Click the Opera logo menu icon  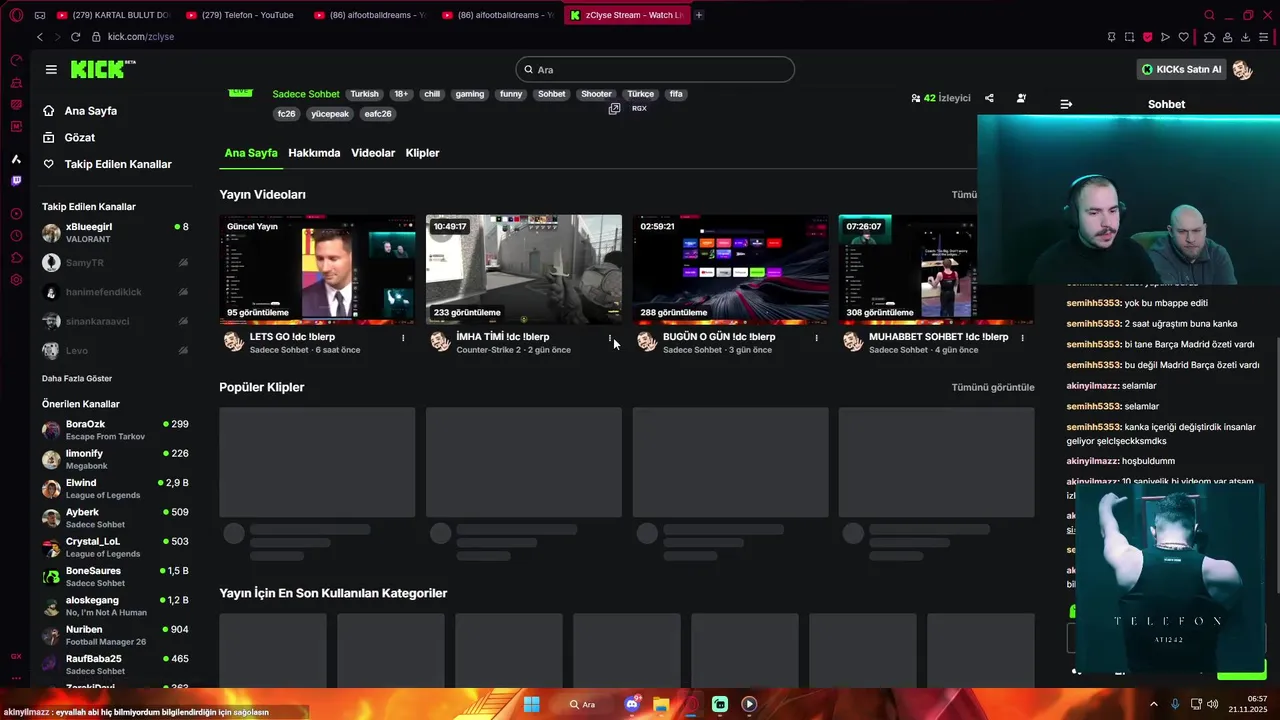pos(16,15)
